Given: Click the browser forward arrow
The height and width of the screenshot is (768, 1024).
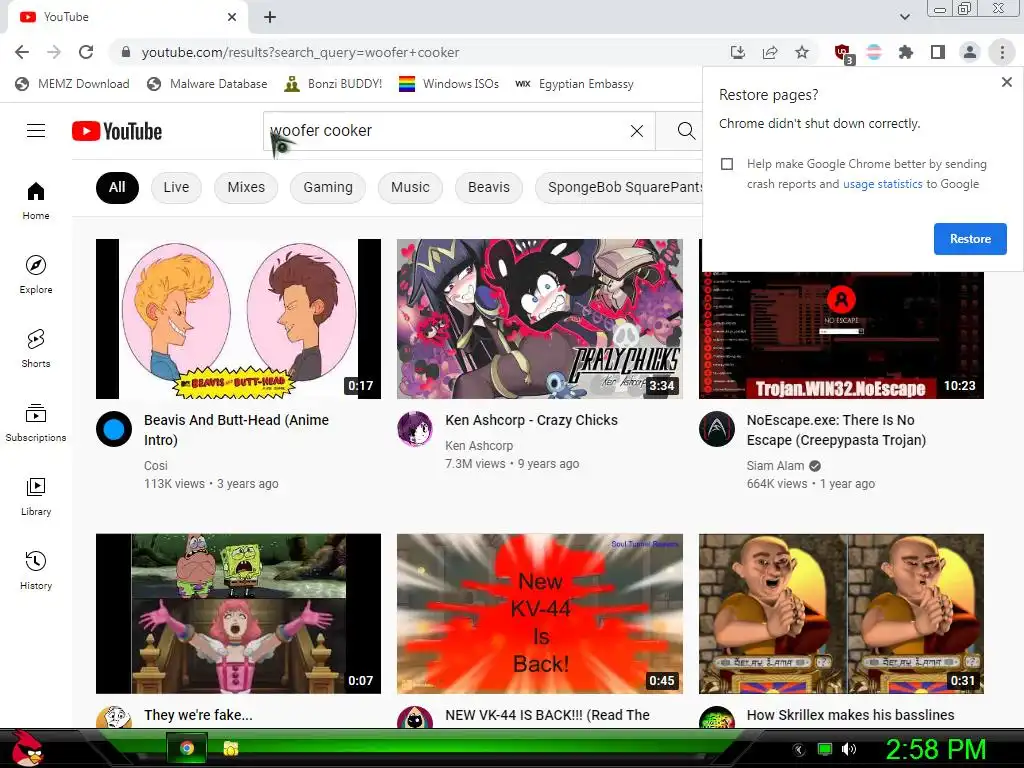Looking at the screenshot, I should (54, 52).
